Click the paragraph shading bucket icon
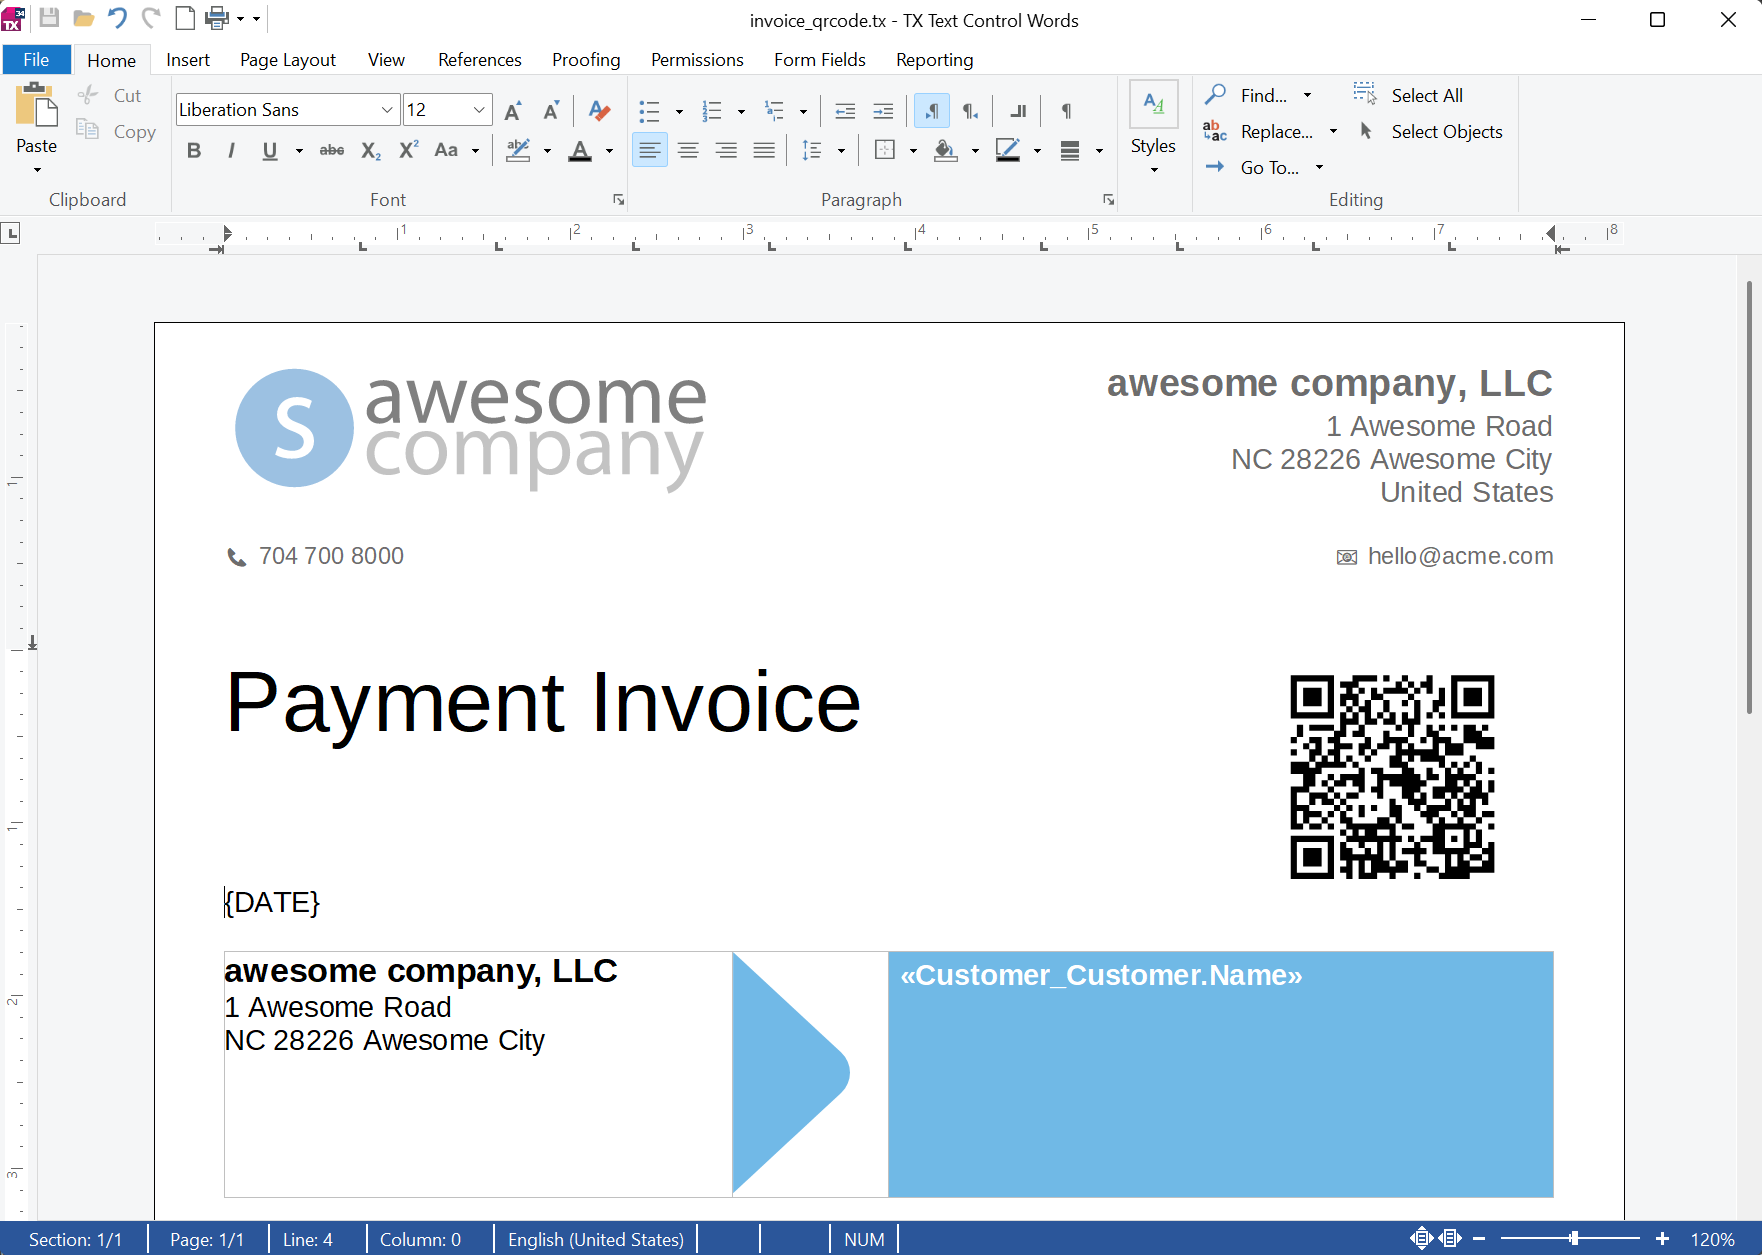1762x1255 pixels. click(x=945, y=150)
